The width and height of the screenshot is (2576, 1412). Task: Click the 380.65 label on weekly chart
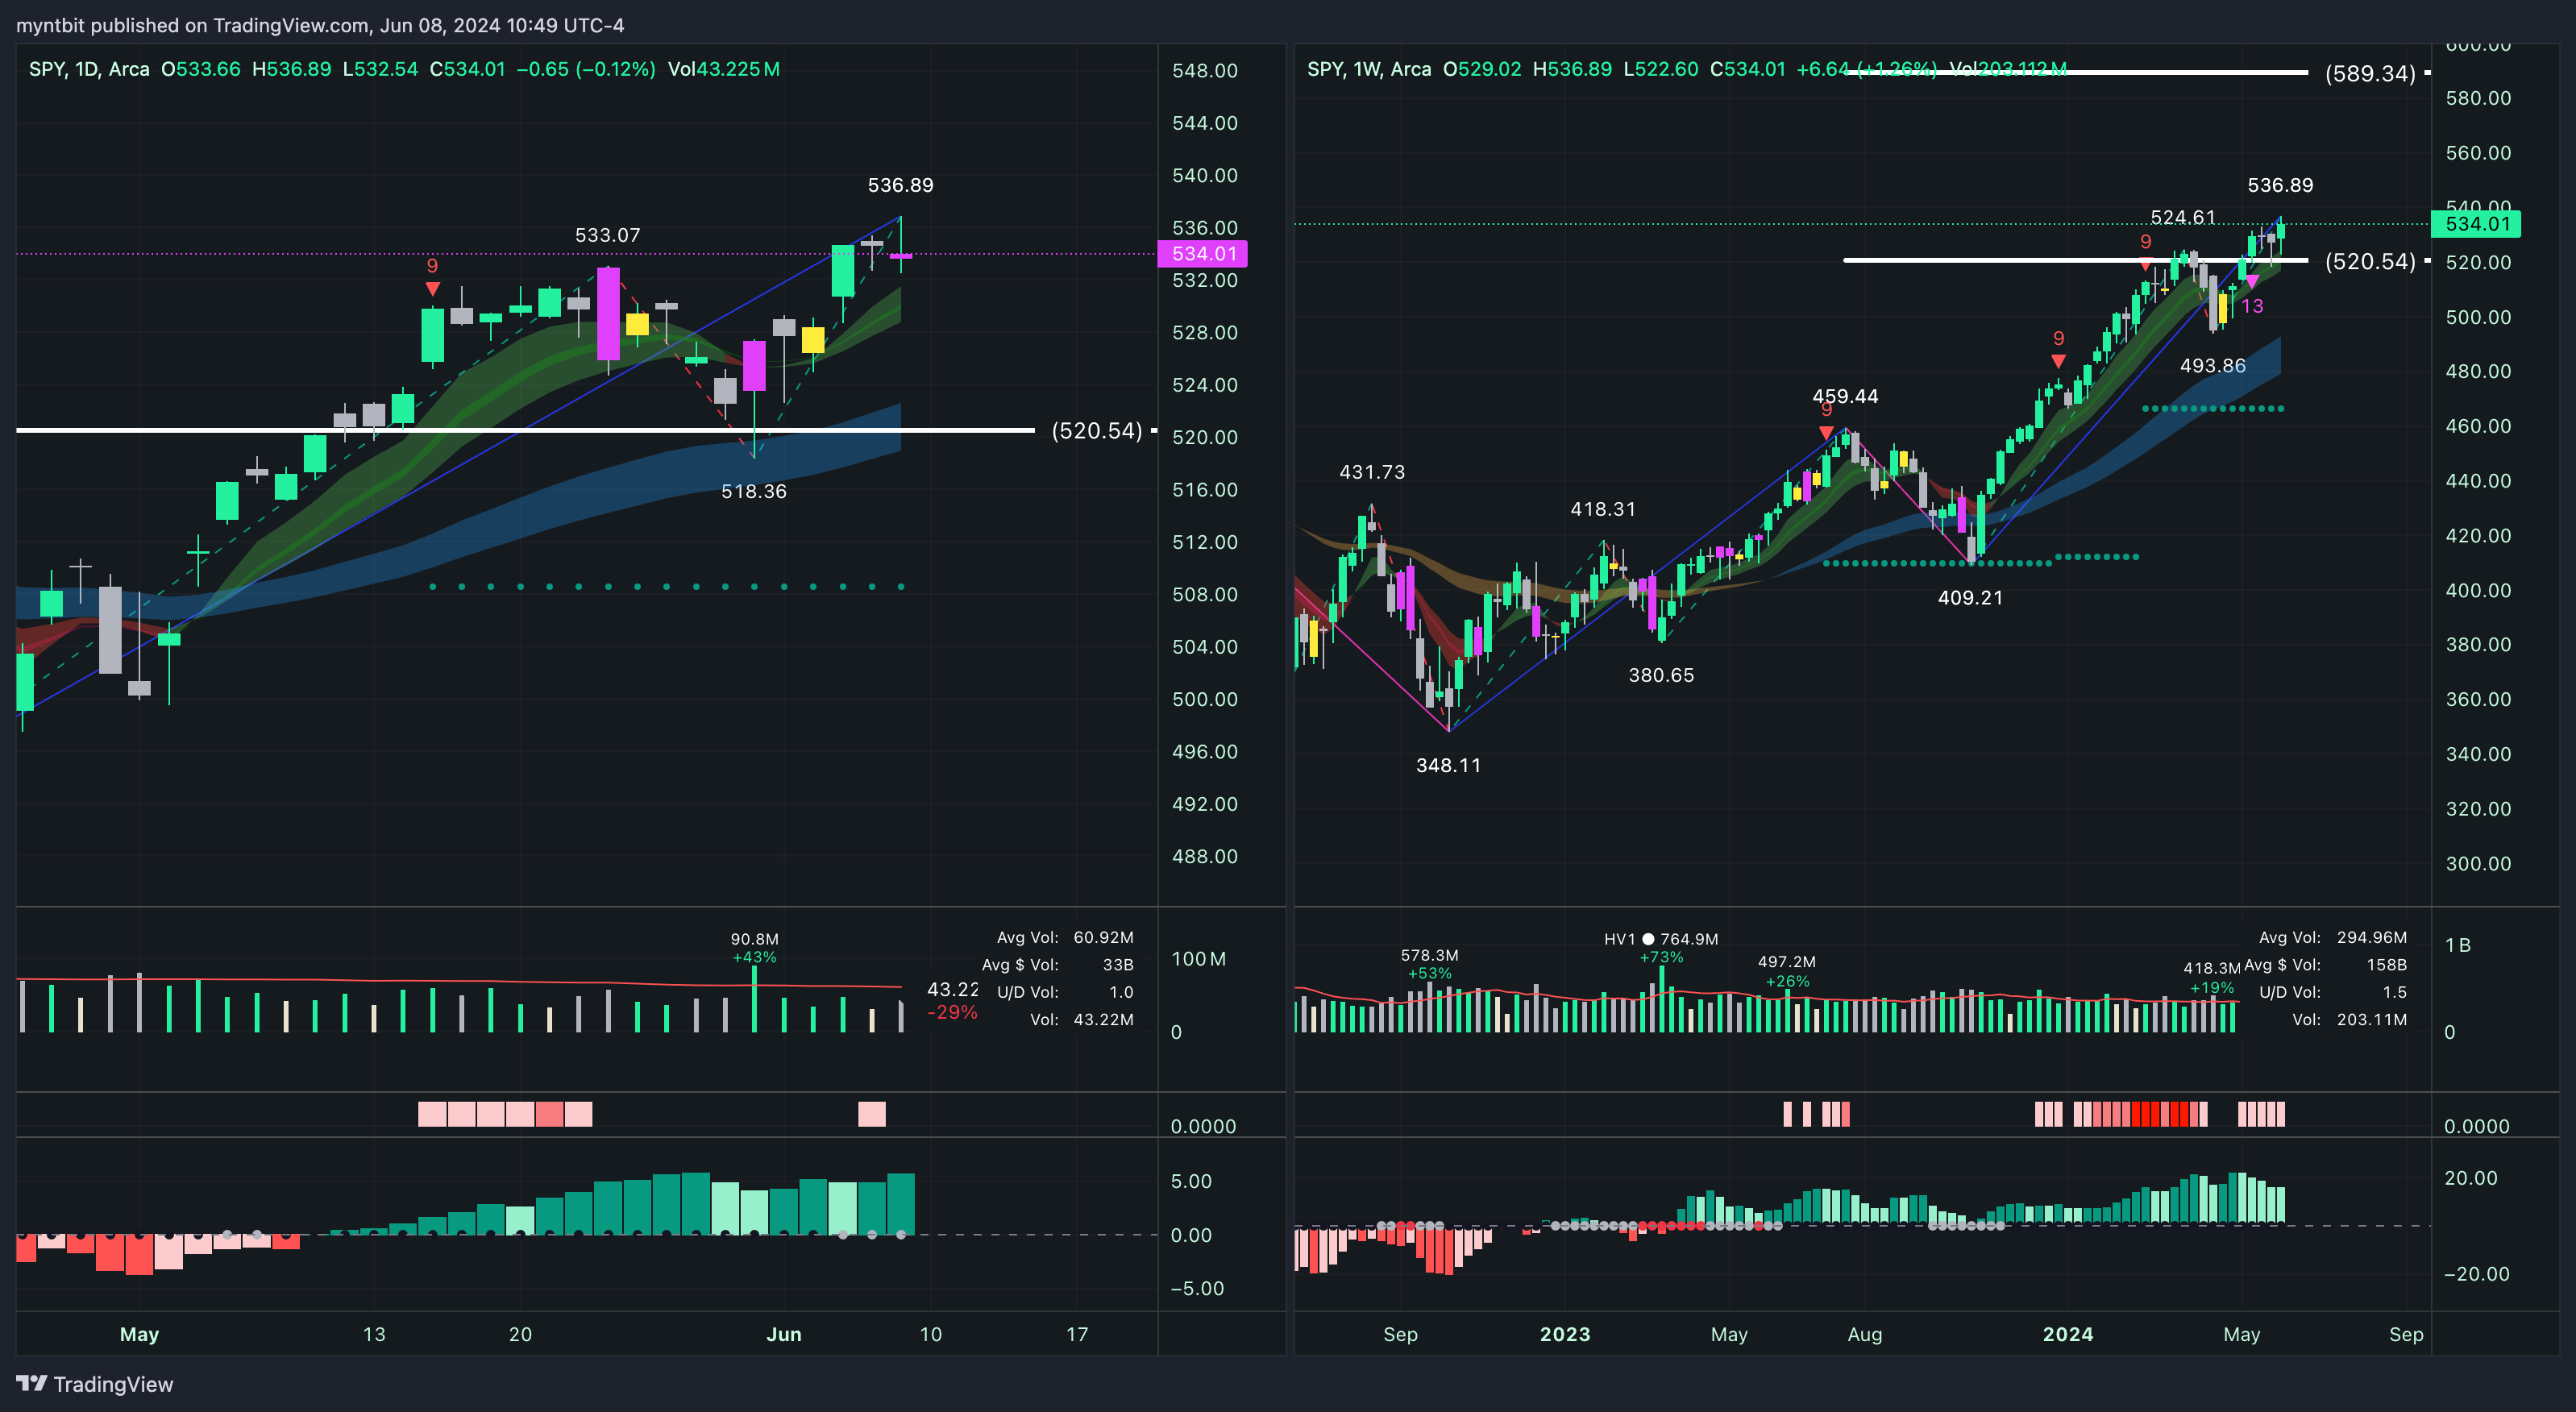pos(1661,675)
